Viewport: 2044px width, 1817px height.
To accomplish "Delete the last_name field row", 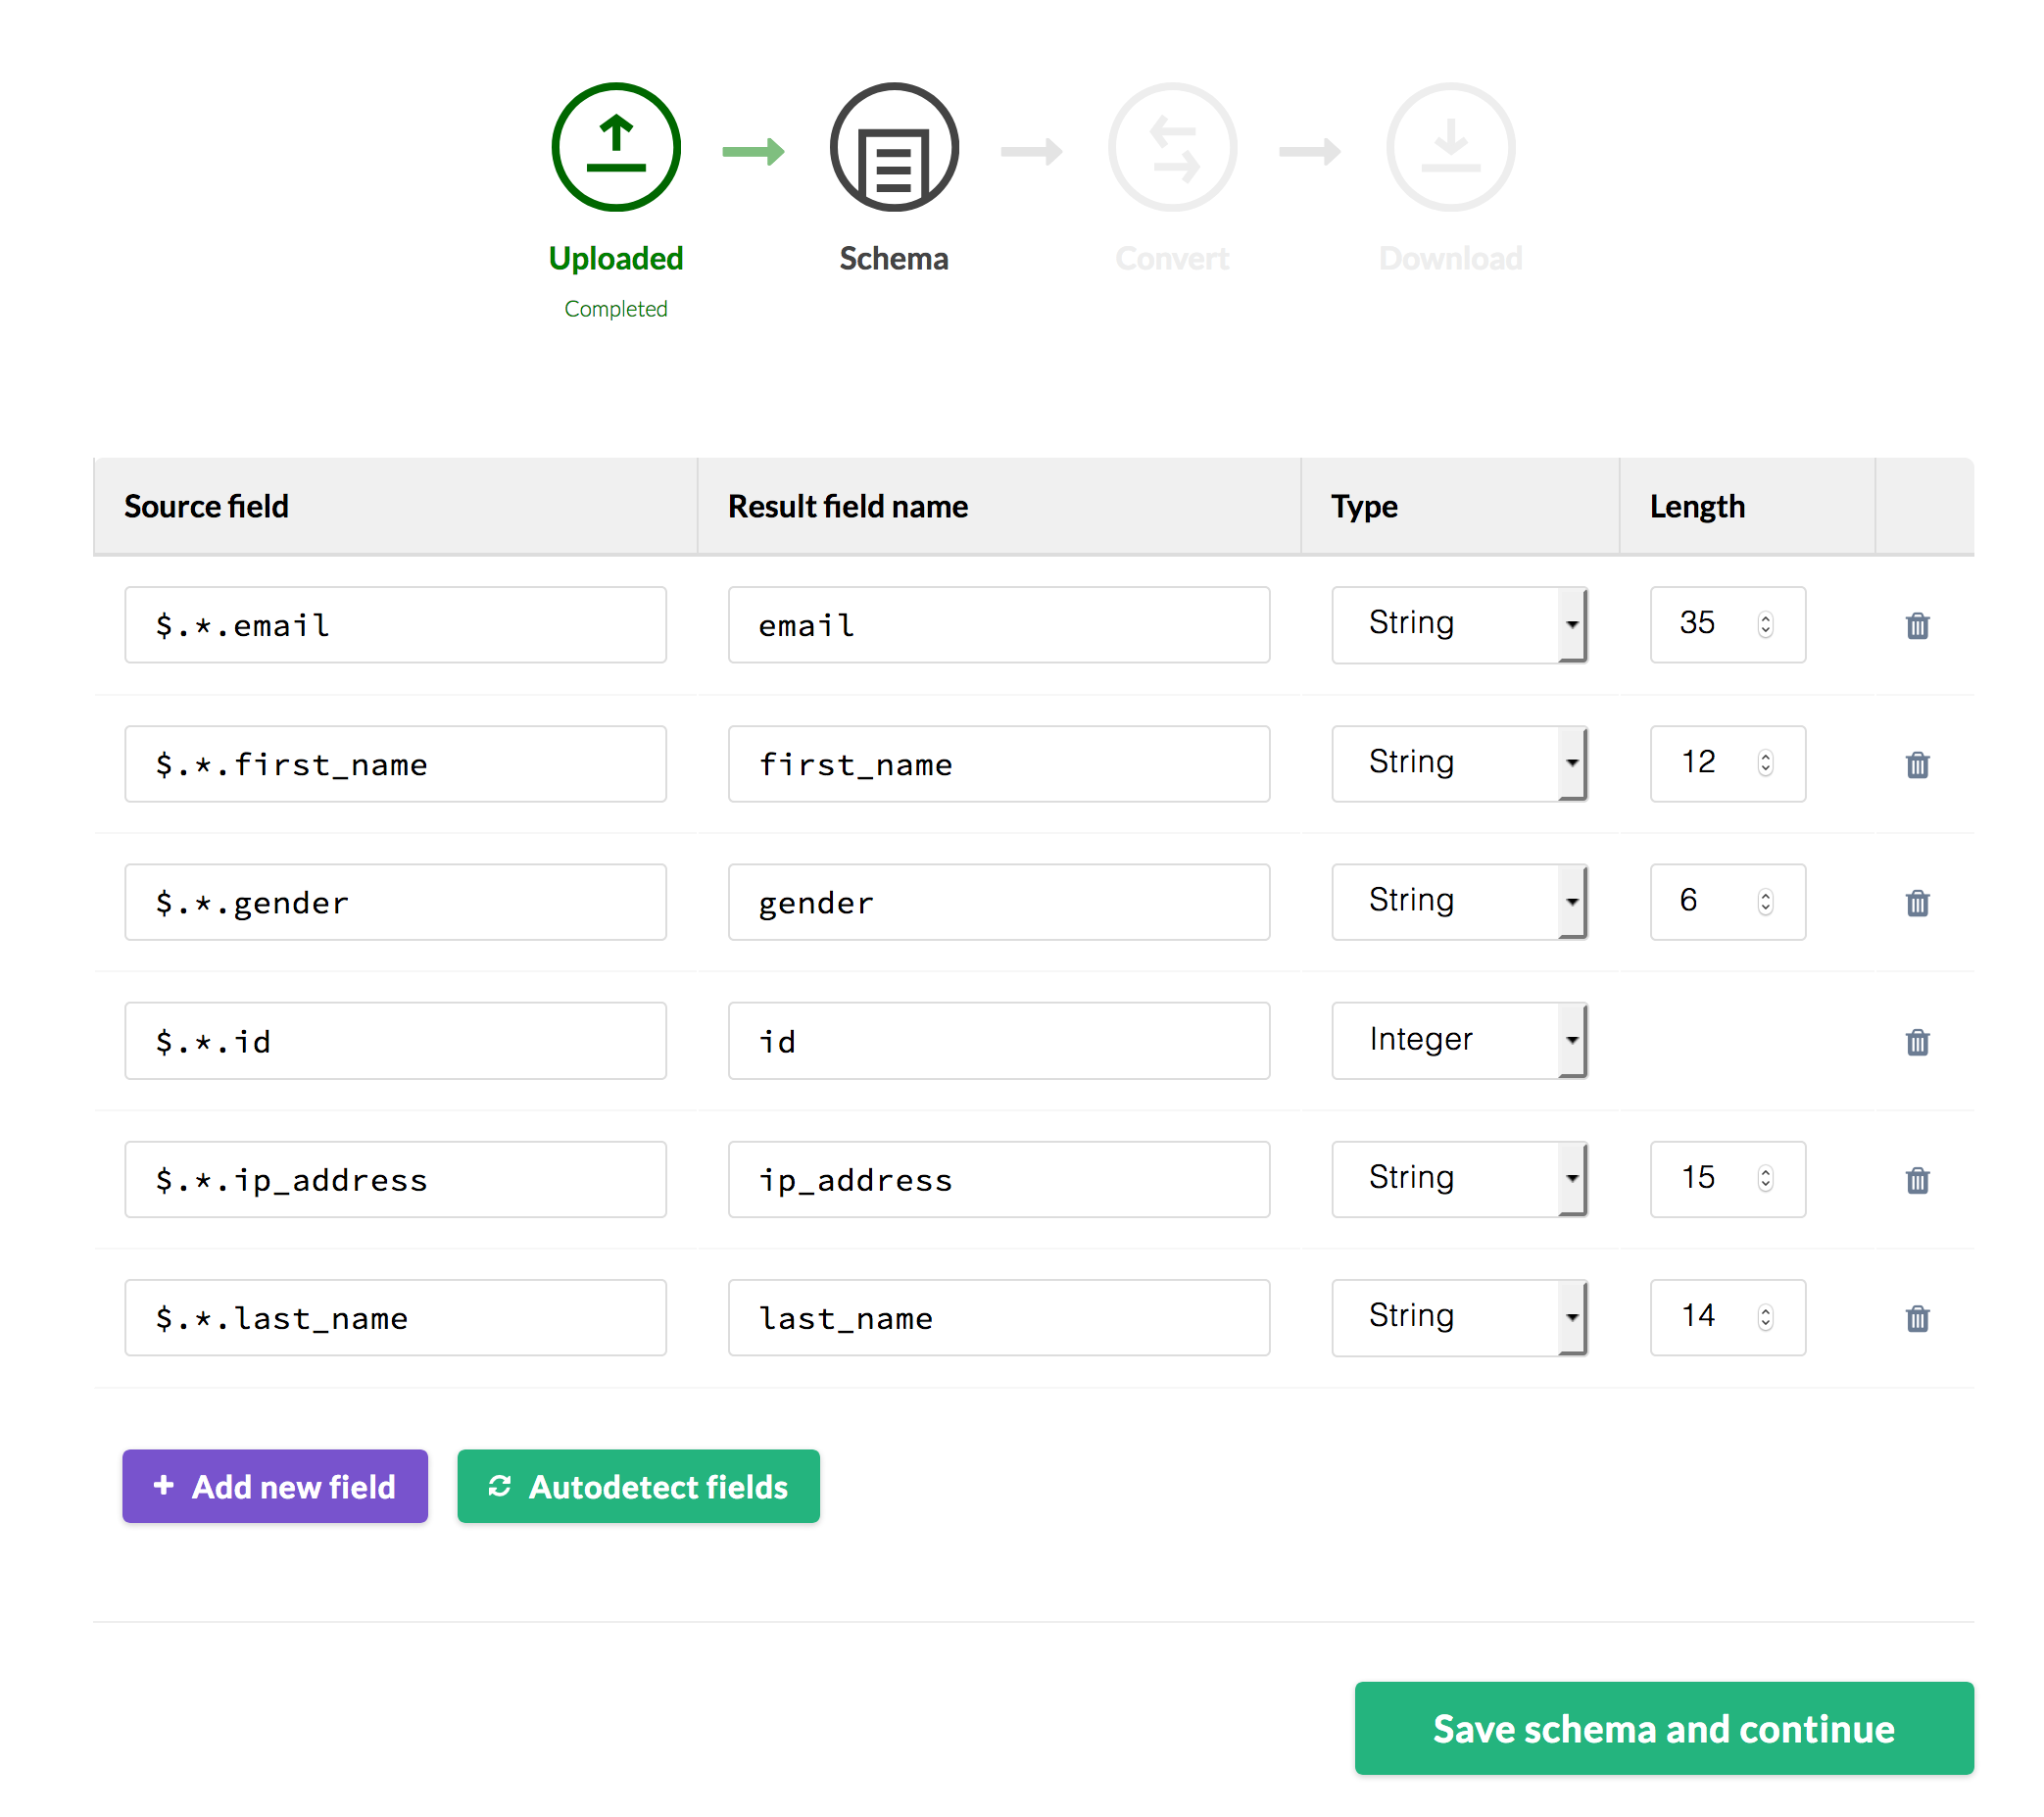I will pyautogui.click(x=1917, y=1319).
